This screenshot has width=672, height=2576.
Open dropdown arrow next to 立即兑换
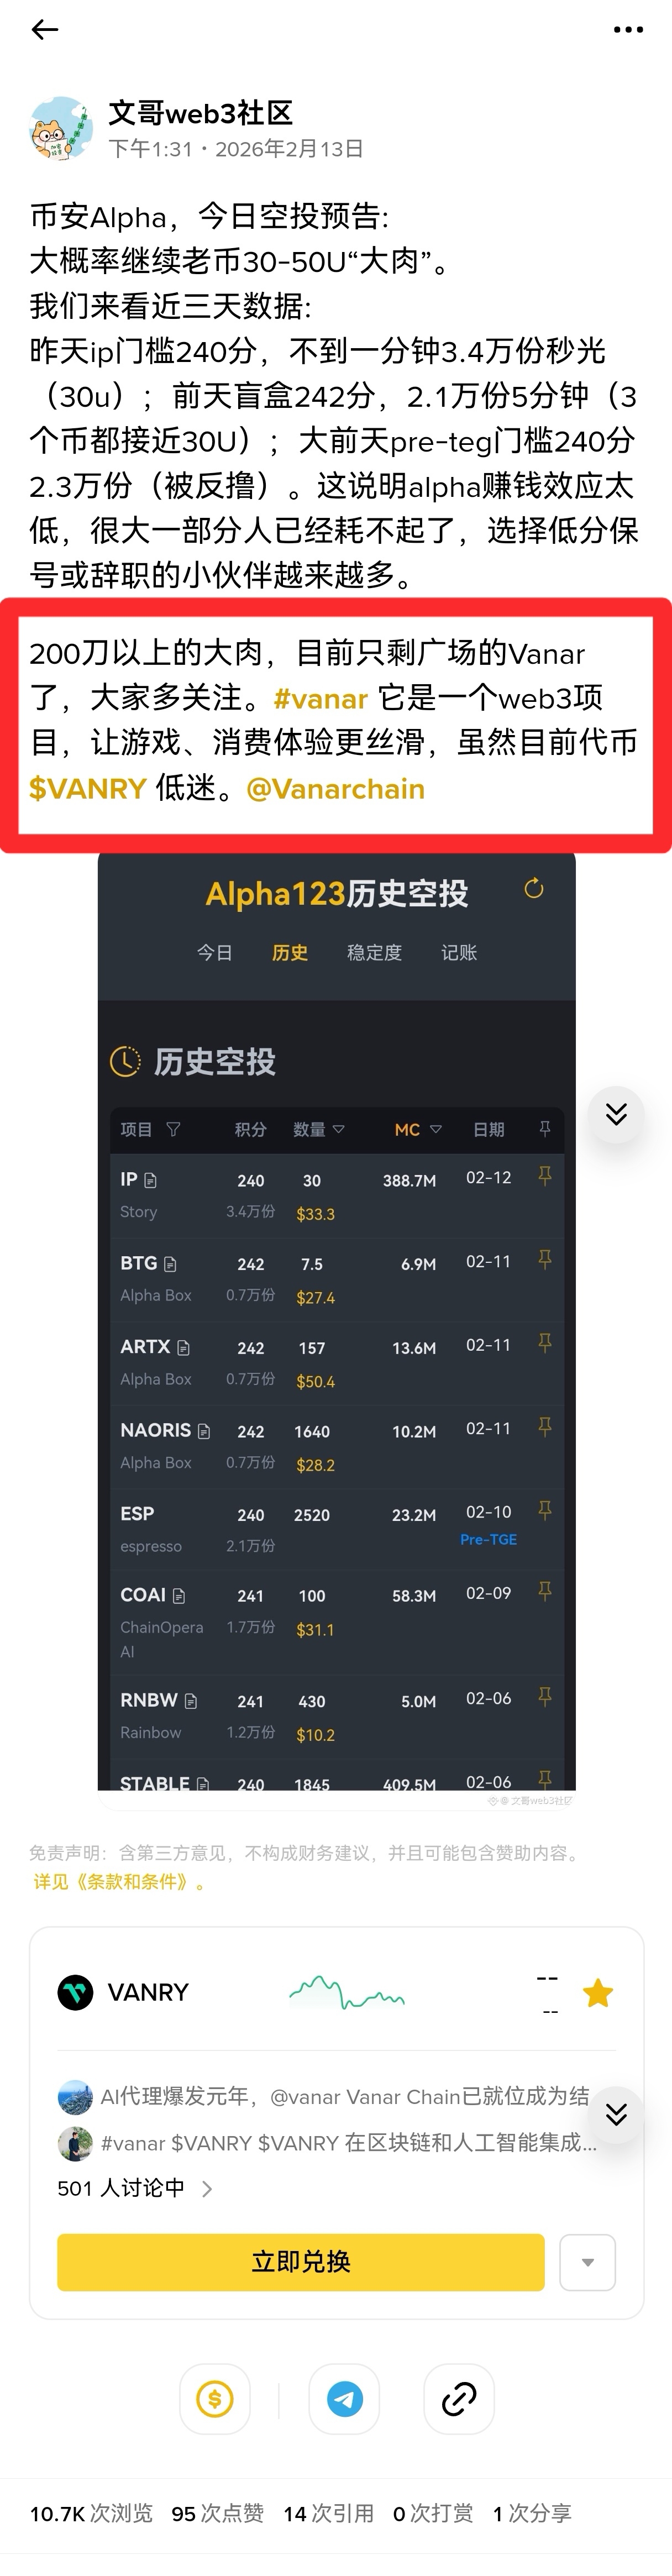point(587,2262)
